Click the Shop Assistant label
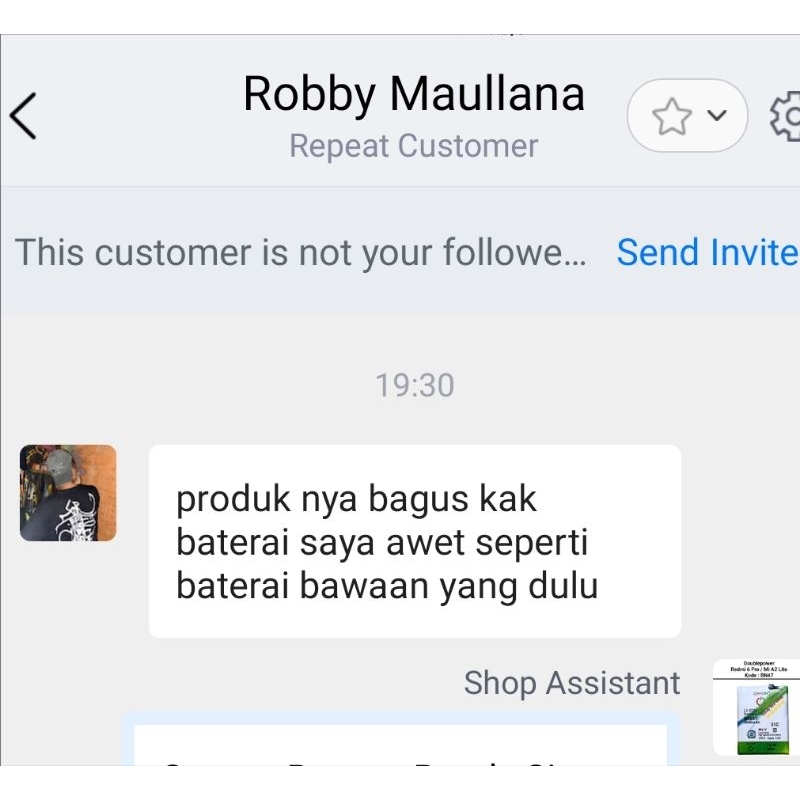 (x=571, y=683)
